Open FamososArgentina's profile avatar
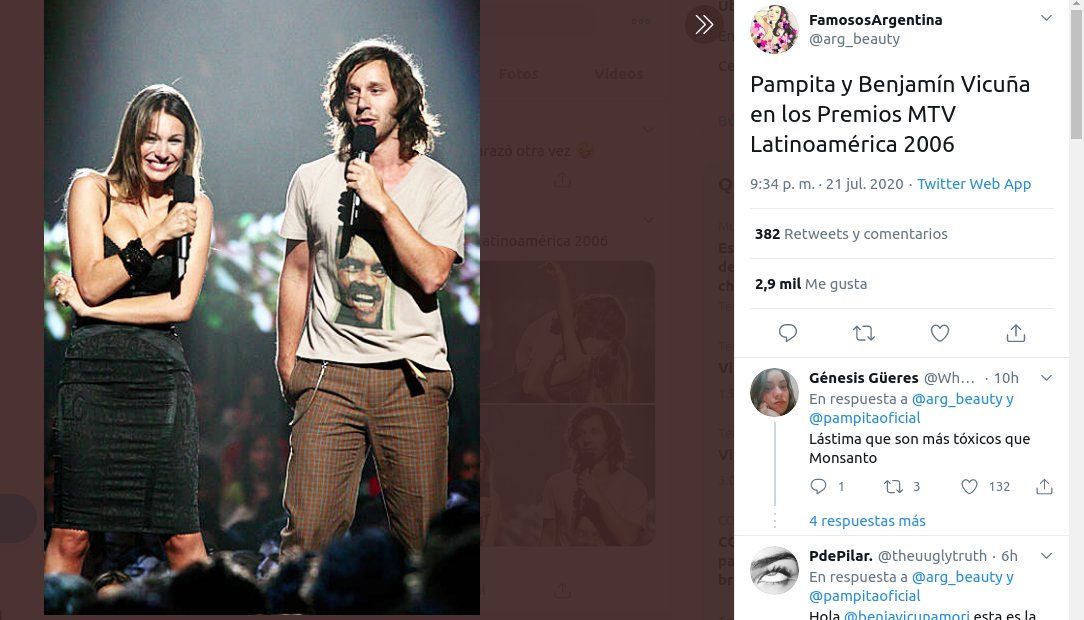Viewport: 1084px width, 620px height. [775, 31]
